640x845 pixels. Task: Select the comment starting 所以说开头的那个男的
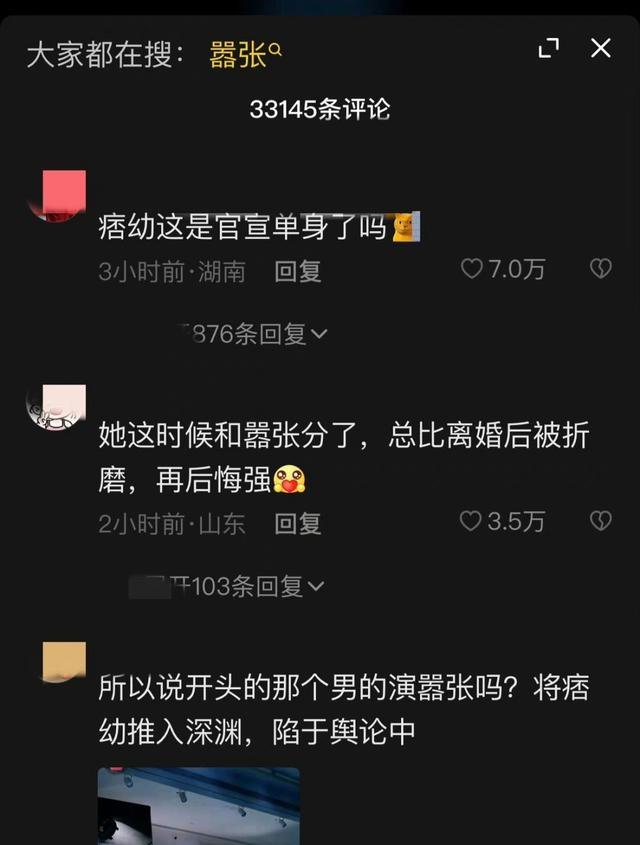pos(344,709)
